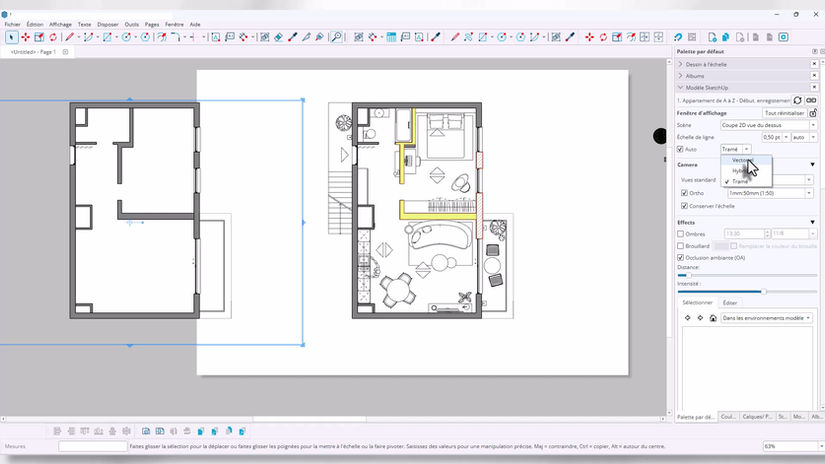825x464 pixels.
Task: Open the Affichage menu
Action: [x=61, y=24]
